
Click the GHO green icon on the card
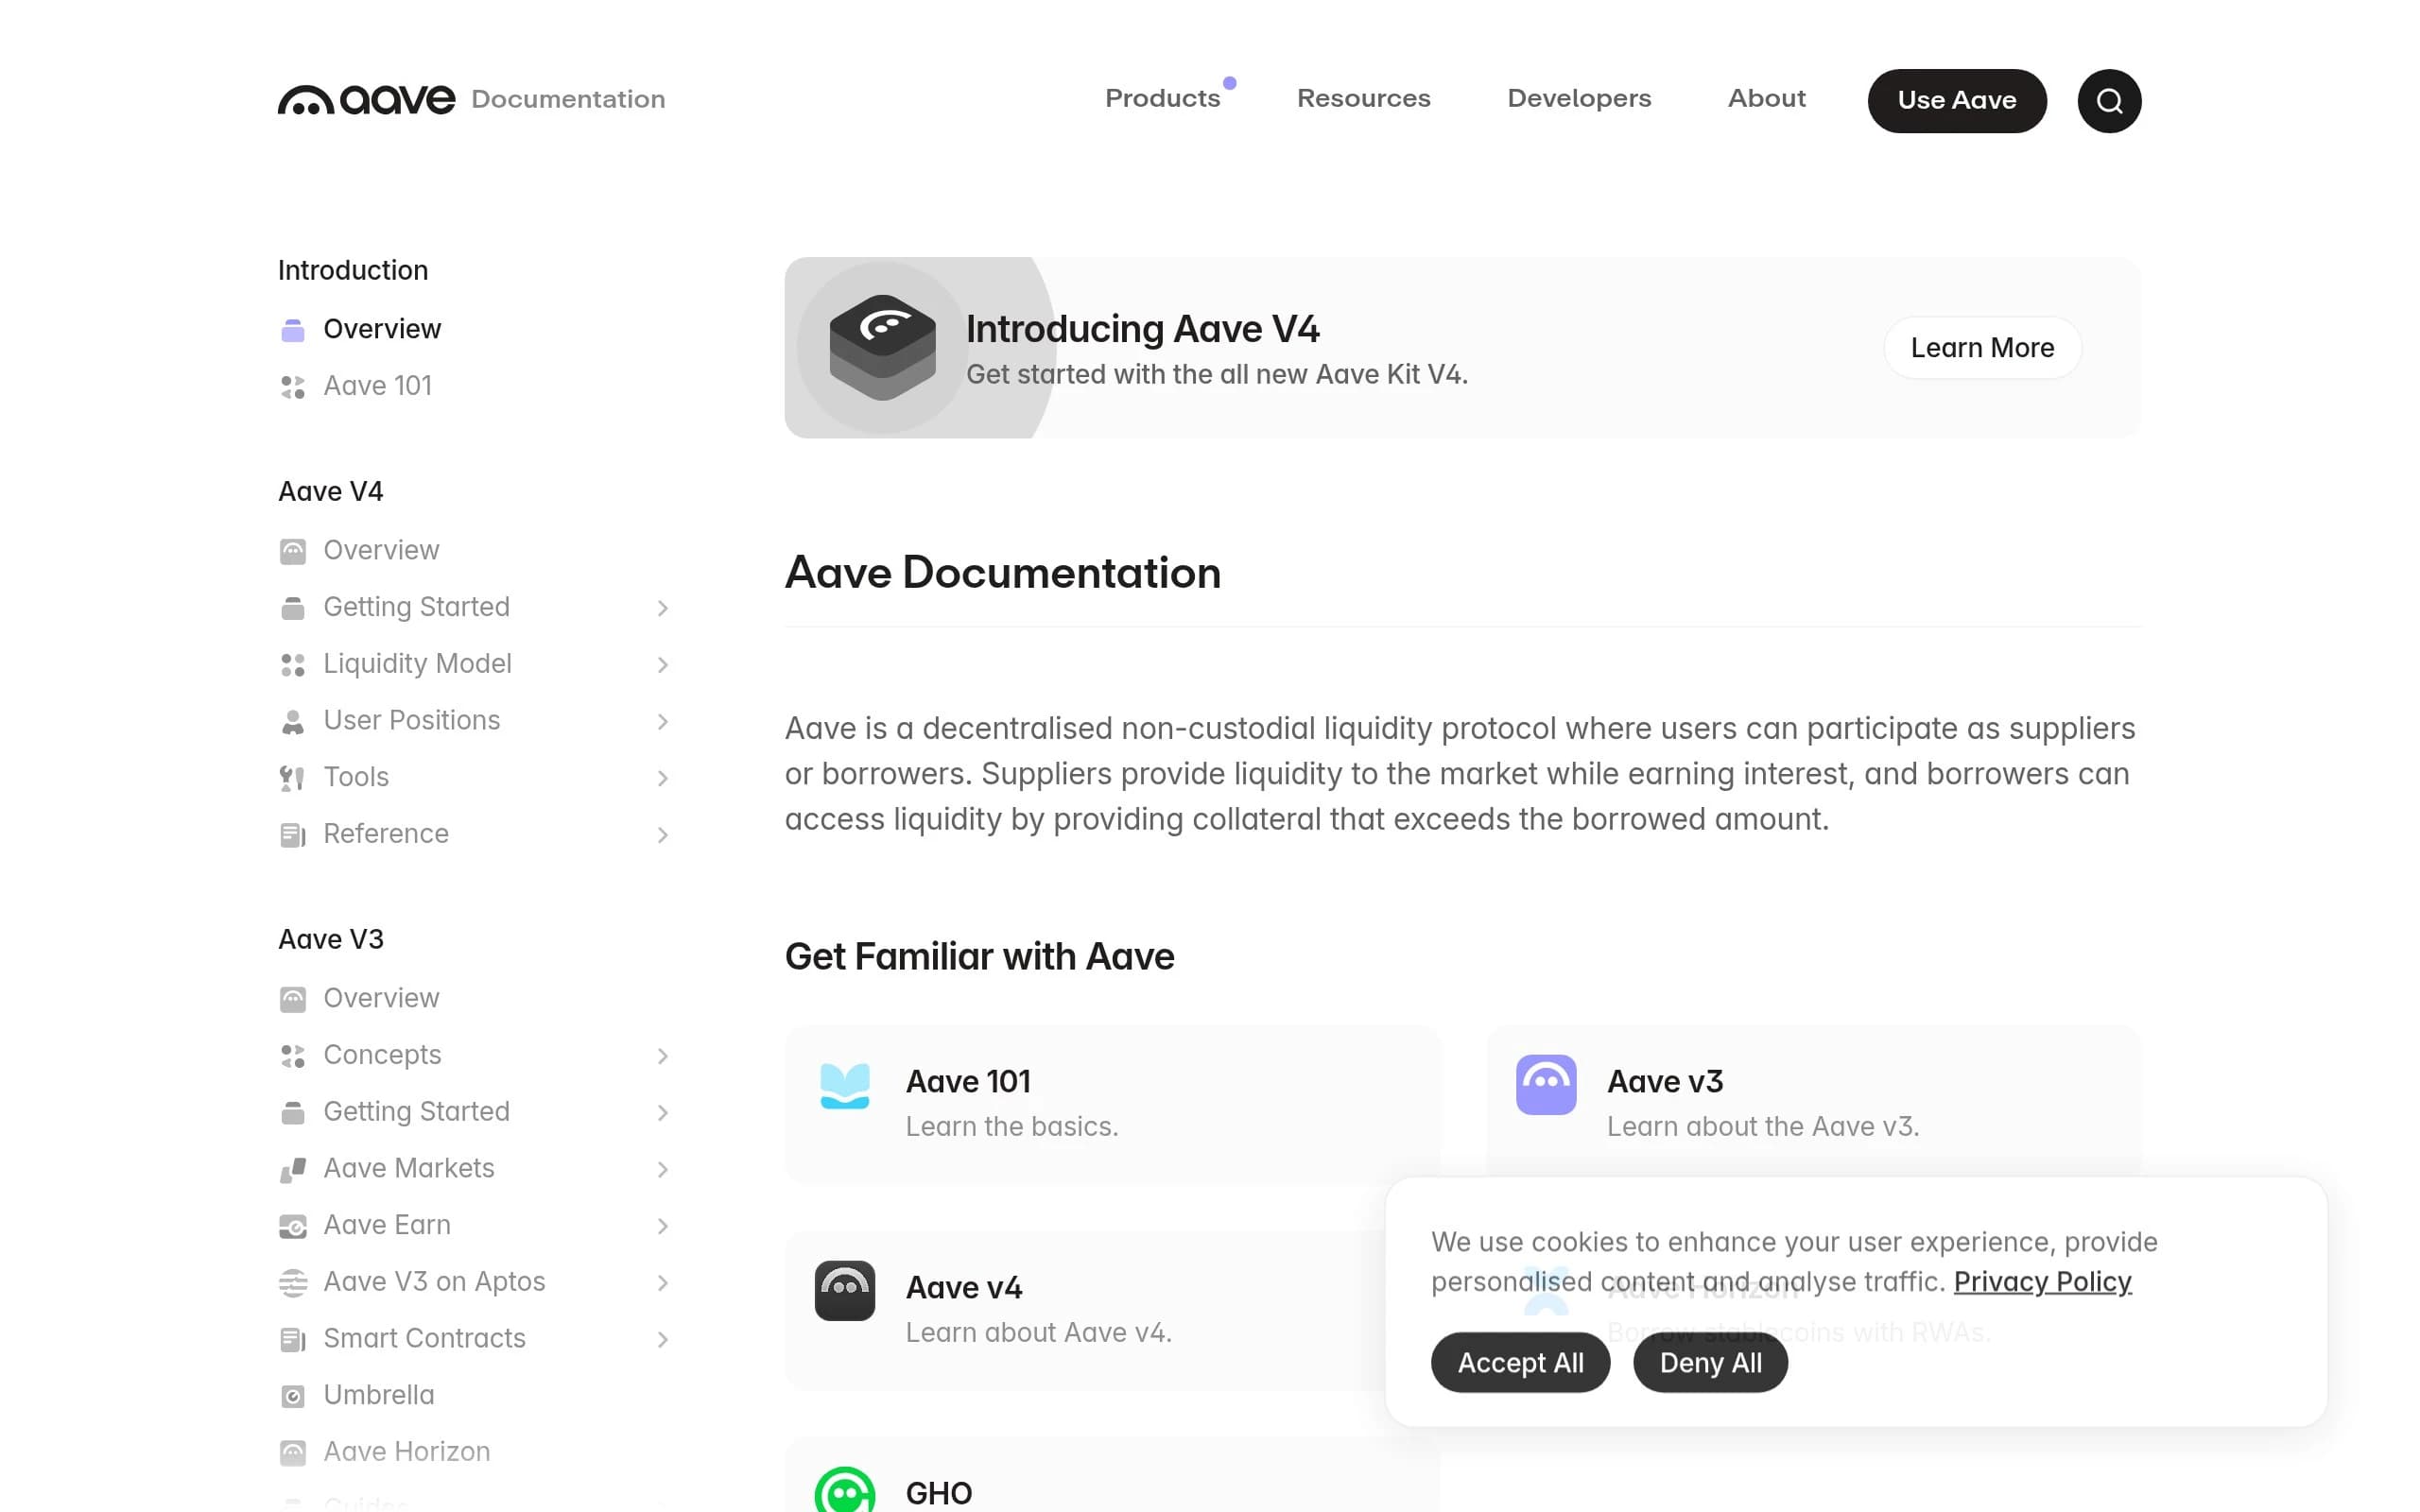pyautogui.click(x=845, y=1492)
